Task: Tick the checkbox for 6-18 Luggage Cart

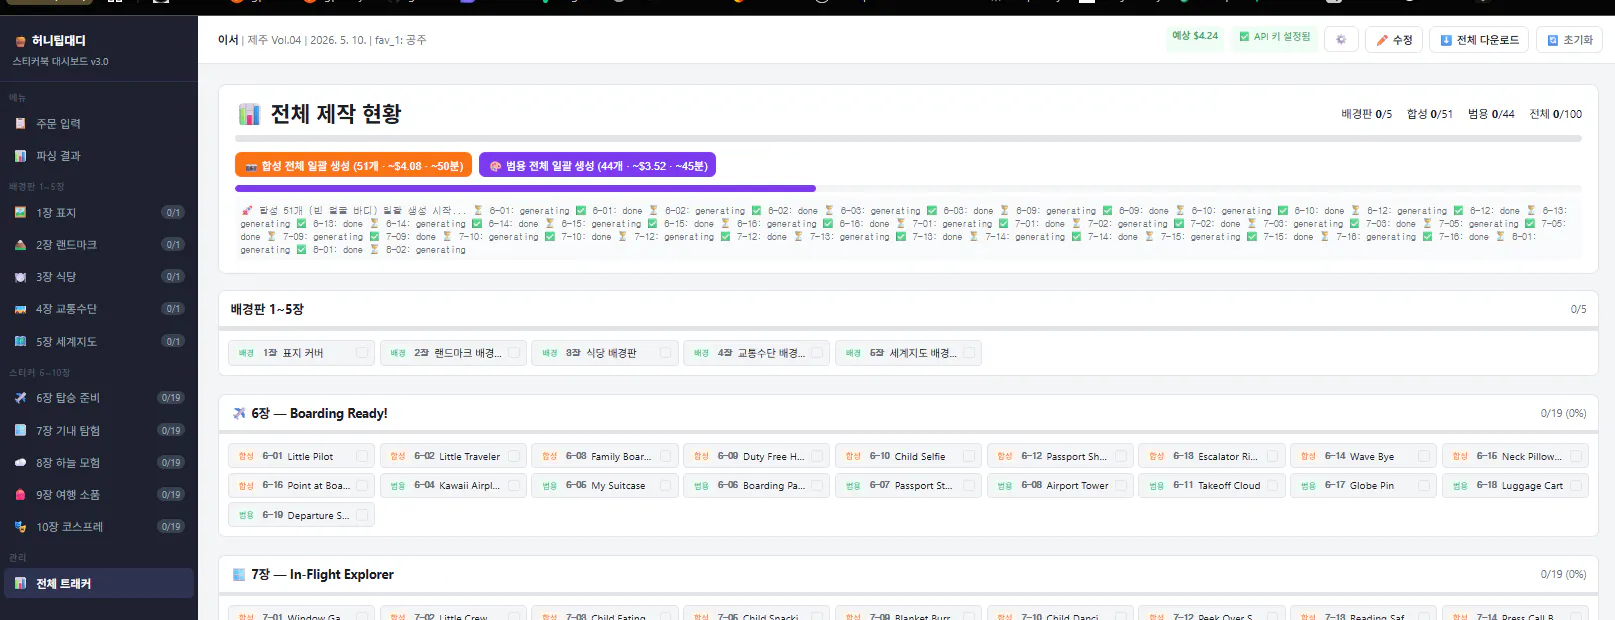Action: click(1576, 486)
